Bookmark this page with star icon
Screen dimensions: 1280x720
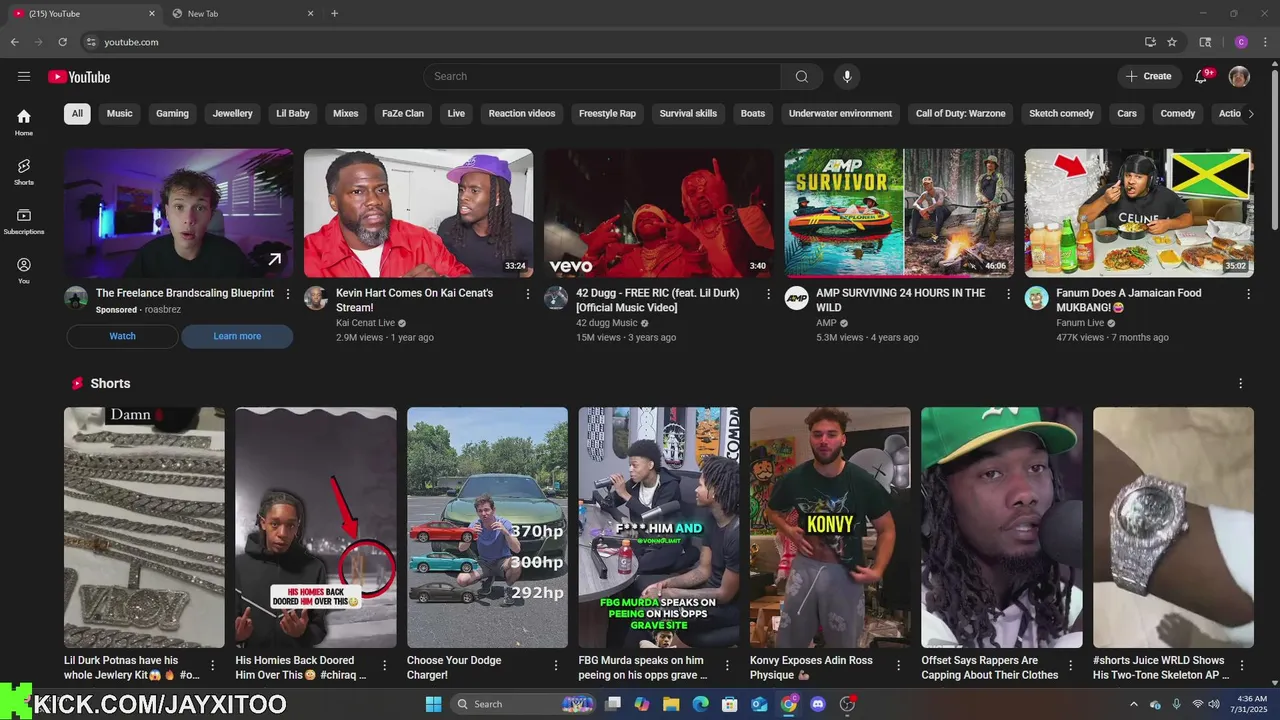coord(1172,42)
